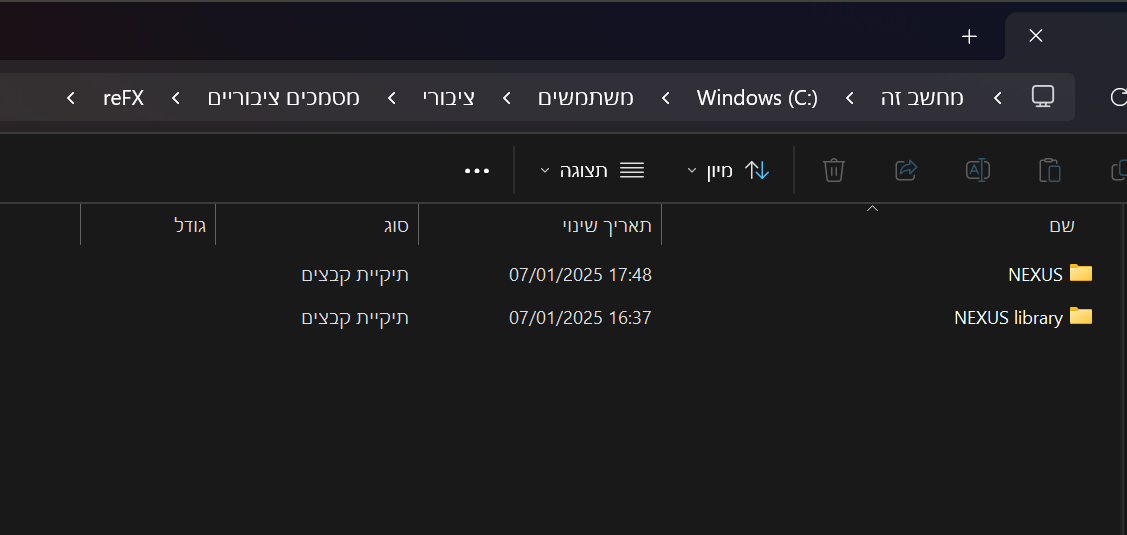Expand the chevron between משתמשים and ציבורי

point(506,98)
